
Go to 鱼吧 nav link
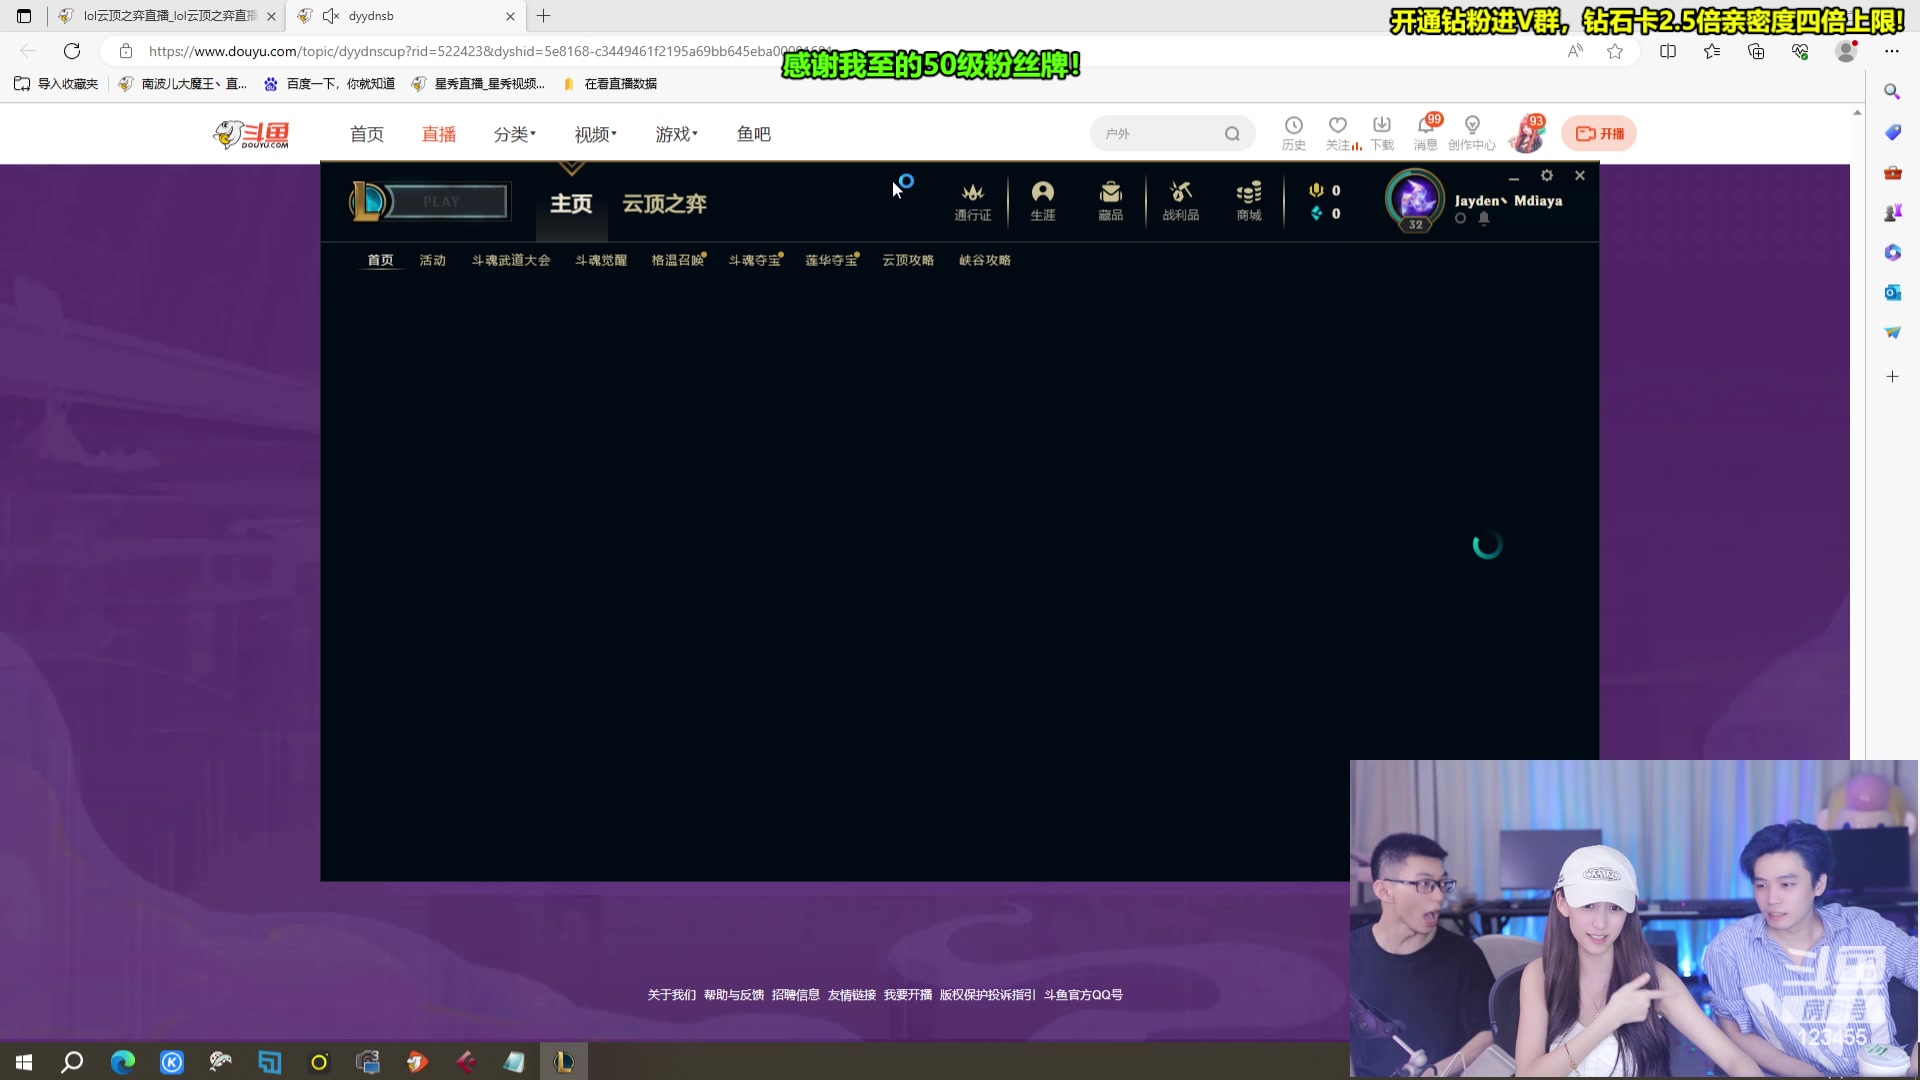coord(754,134)
